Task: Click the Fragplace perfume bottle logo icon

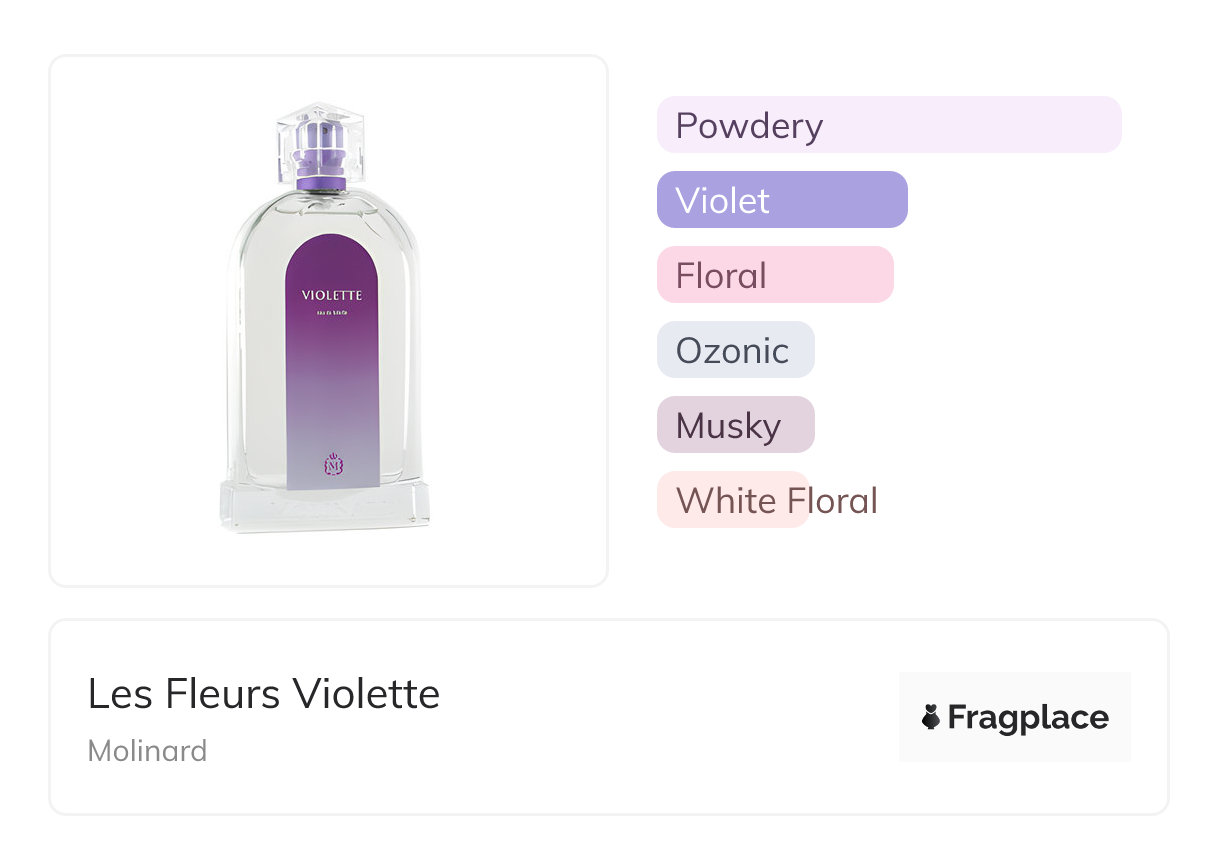Action: click(x=931, y=717)
